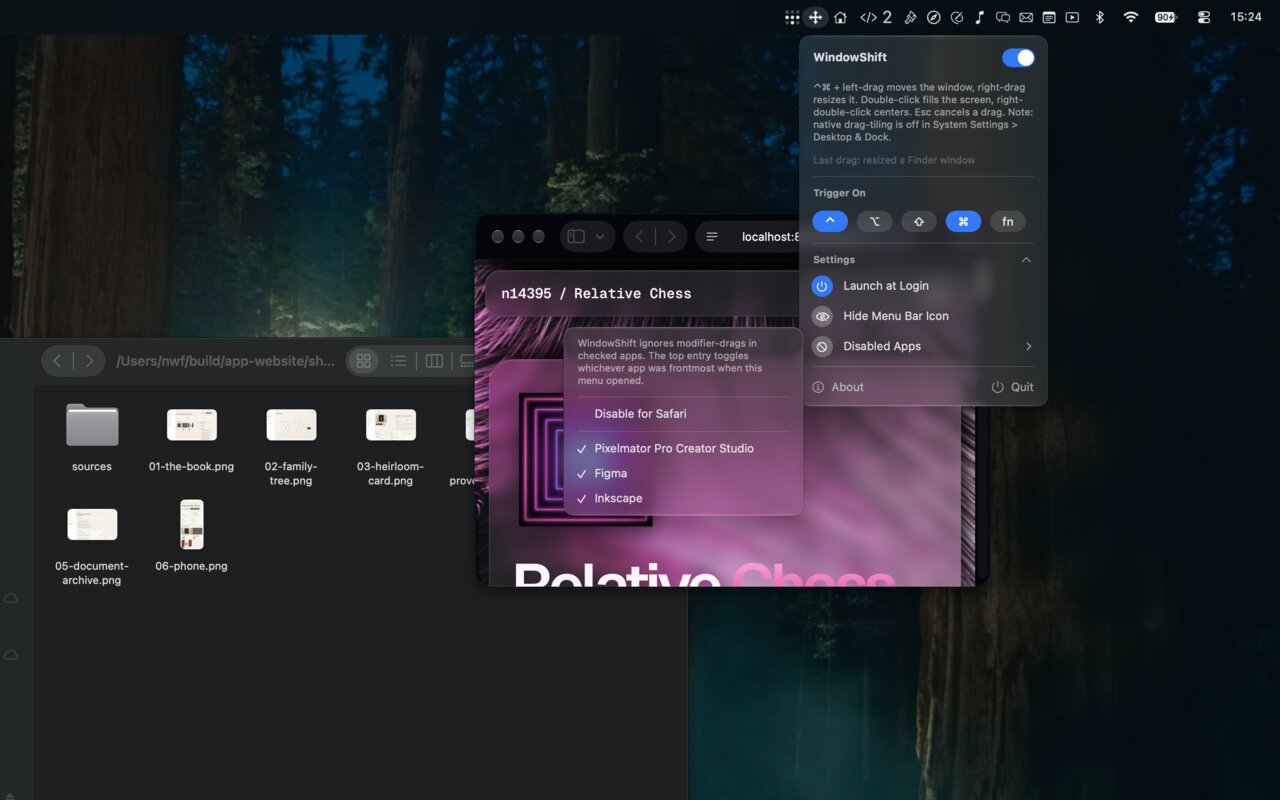Screen dimensions: 1280x800
Task: Go back in the Safari window
Action: [x=640, y=237]
